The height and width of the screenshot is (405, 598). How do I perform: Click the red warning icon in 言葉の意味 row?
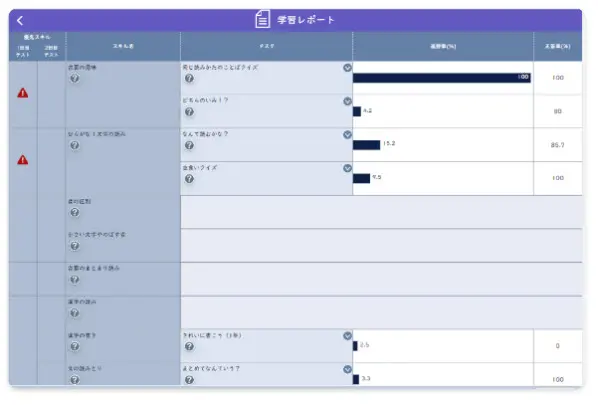(x=23, y=93)
